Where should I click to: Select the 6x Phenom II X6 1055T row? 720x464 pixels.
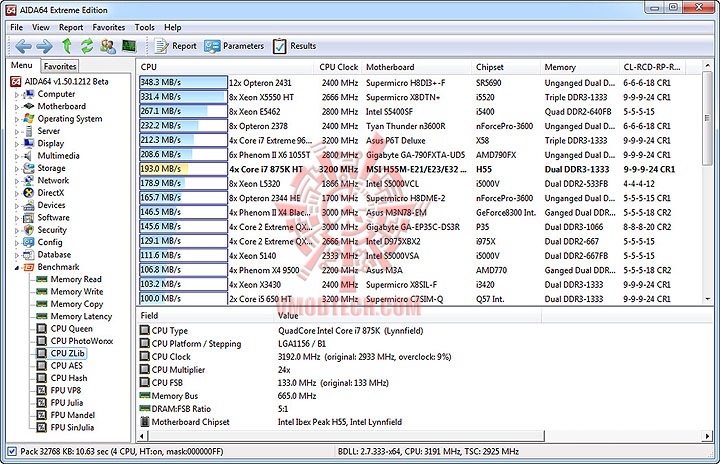point(419,155)
